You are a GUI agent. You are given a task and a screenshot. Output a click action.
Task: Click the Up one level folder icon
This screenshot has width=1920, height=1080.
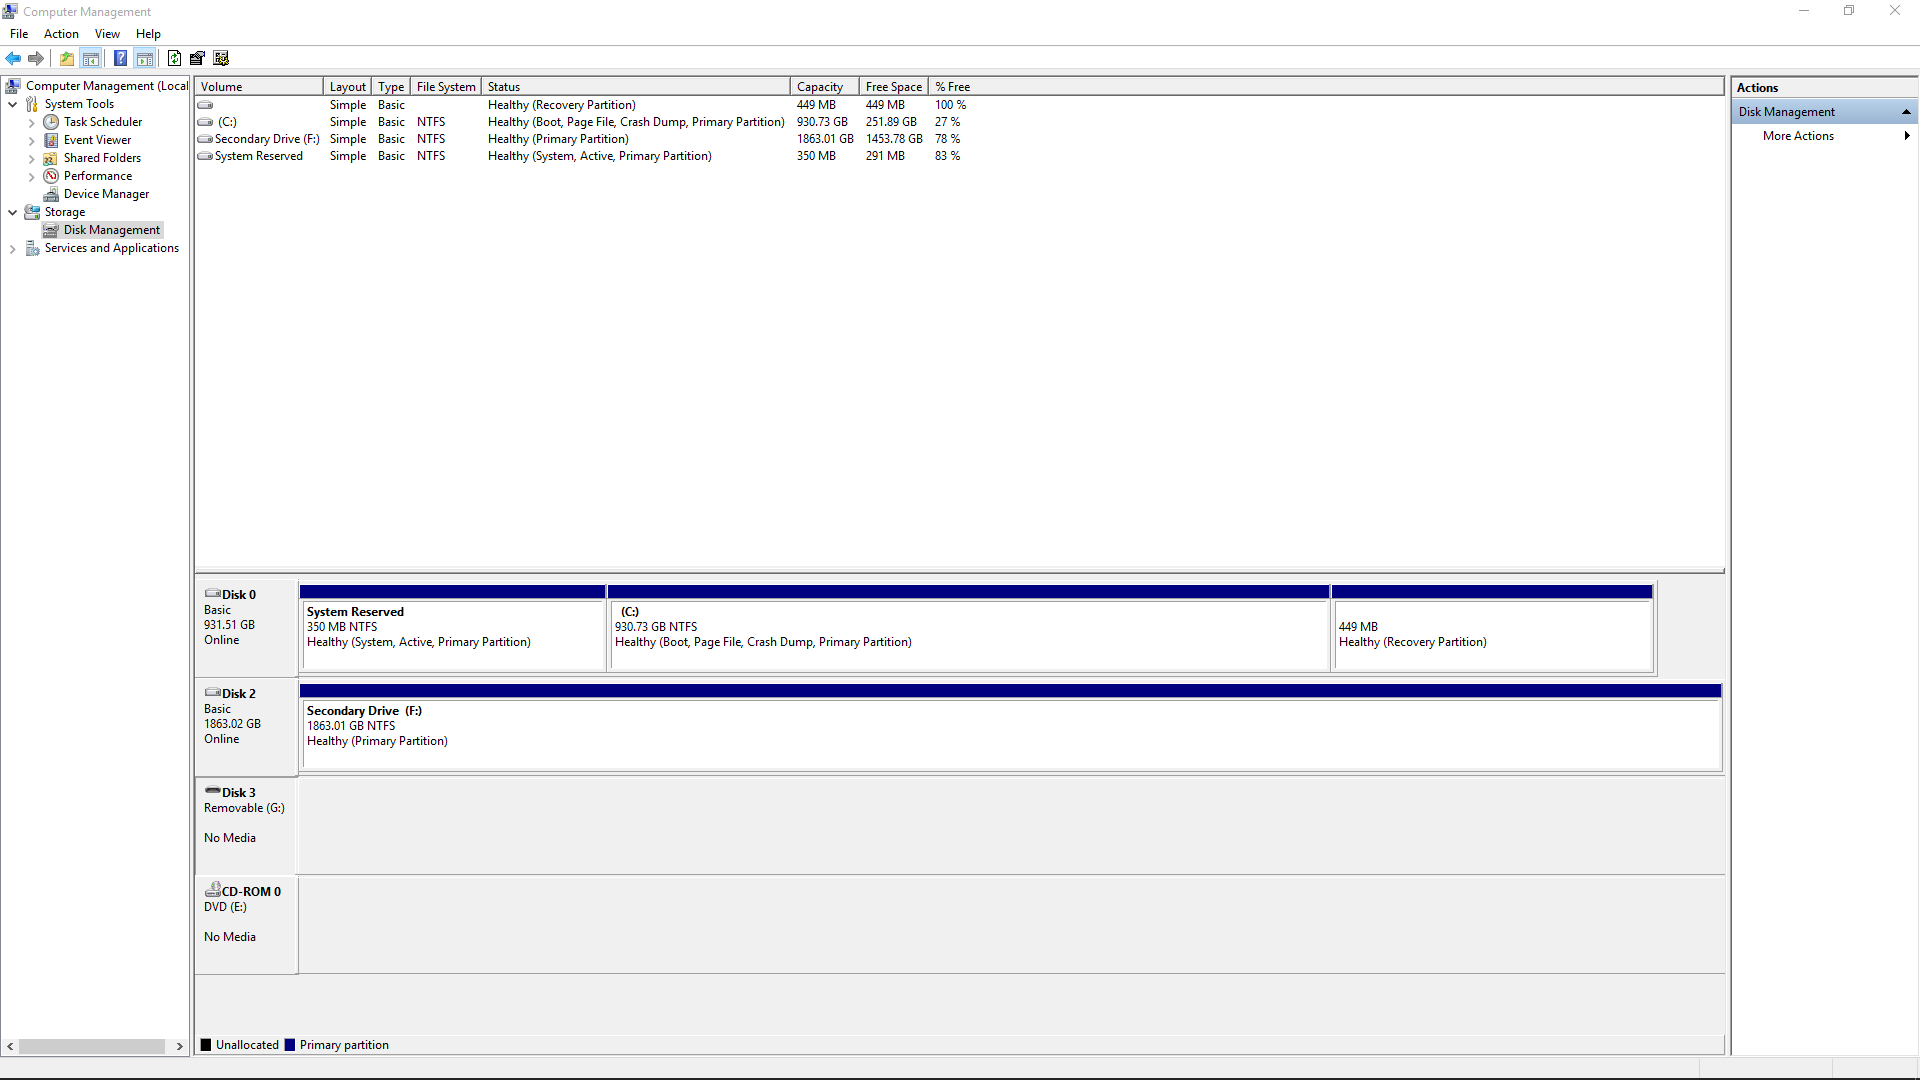(x=67, y=58)
